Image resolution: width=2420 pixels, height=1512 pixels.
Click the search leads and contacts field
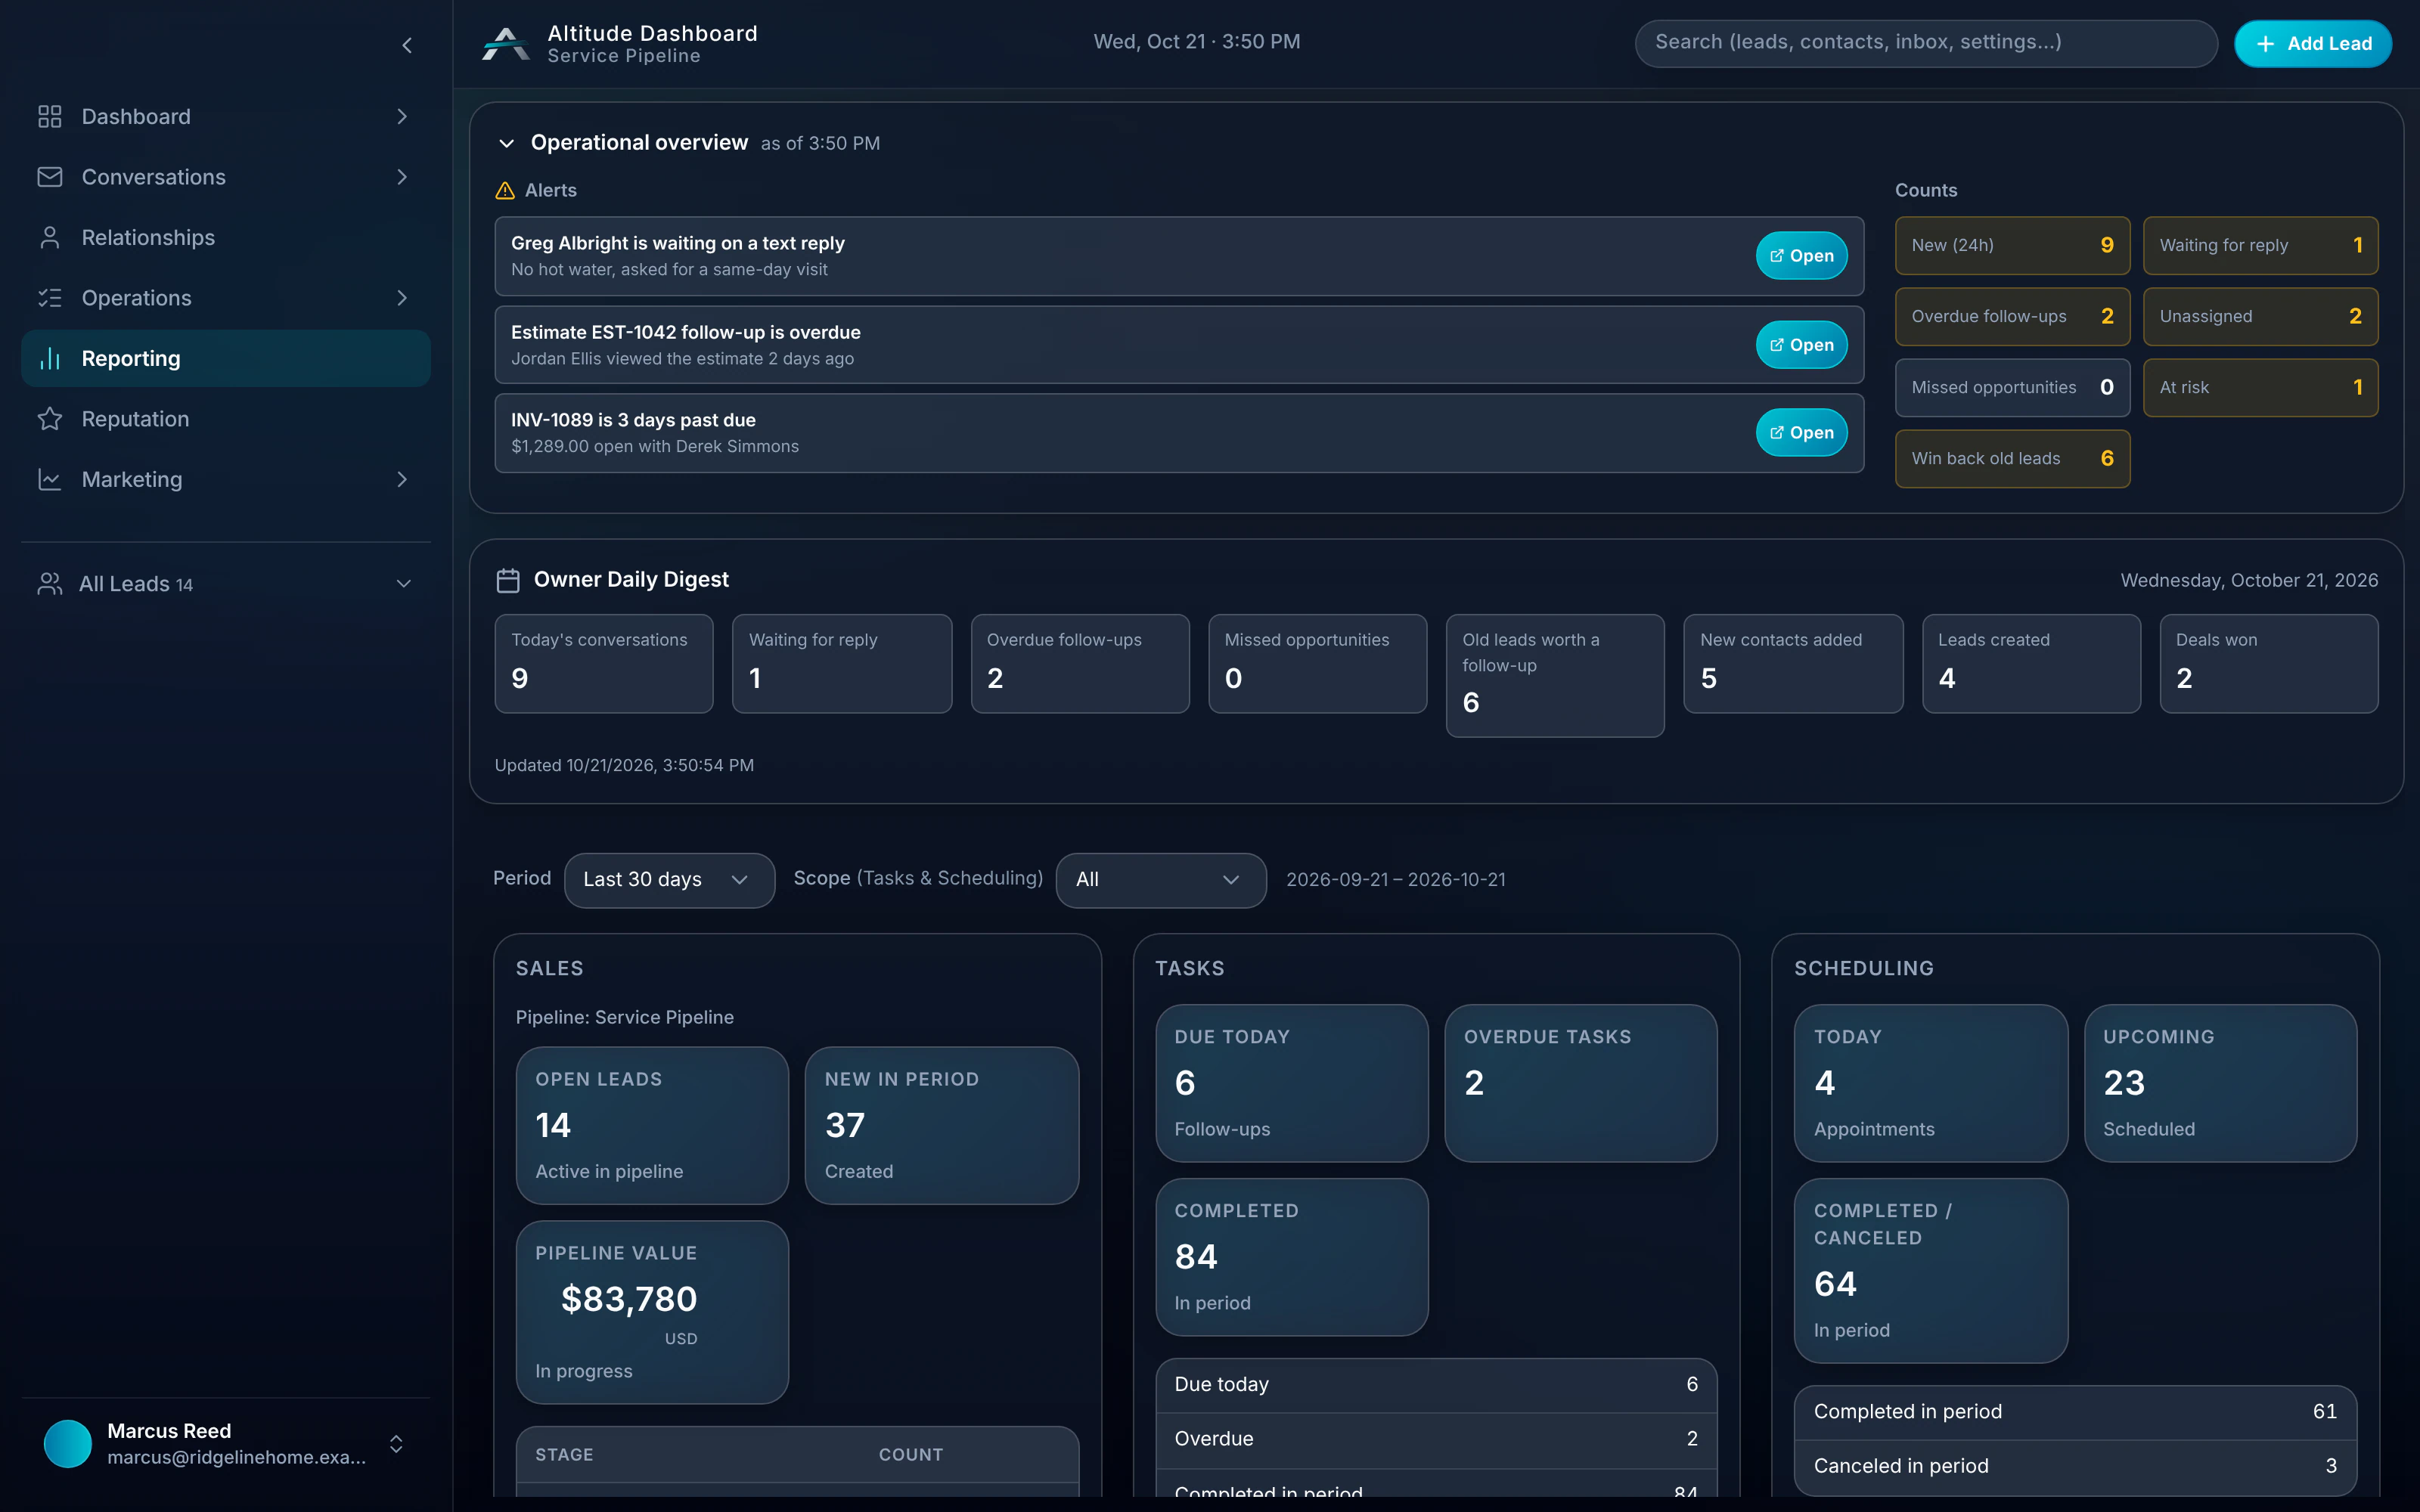click(1926, 43)
